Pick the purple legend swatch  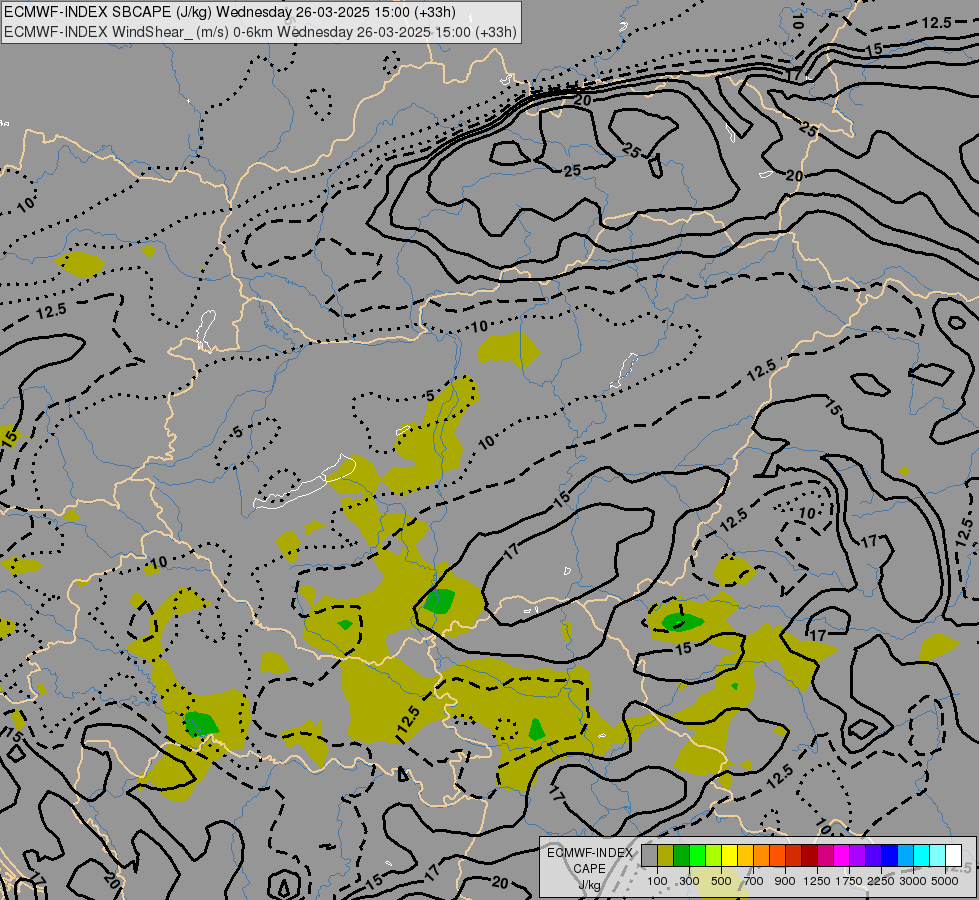point(857,855)
